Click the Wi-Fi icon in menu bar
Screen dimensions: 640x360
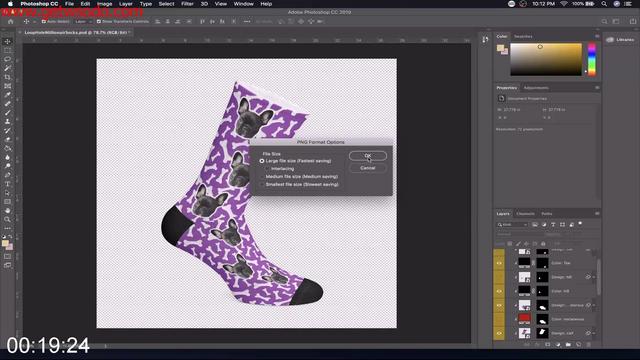click(x=564, y=4)
